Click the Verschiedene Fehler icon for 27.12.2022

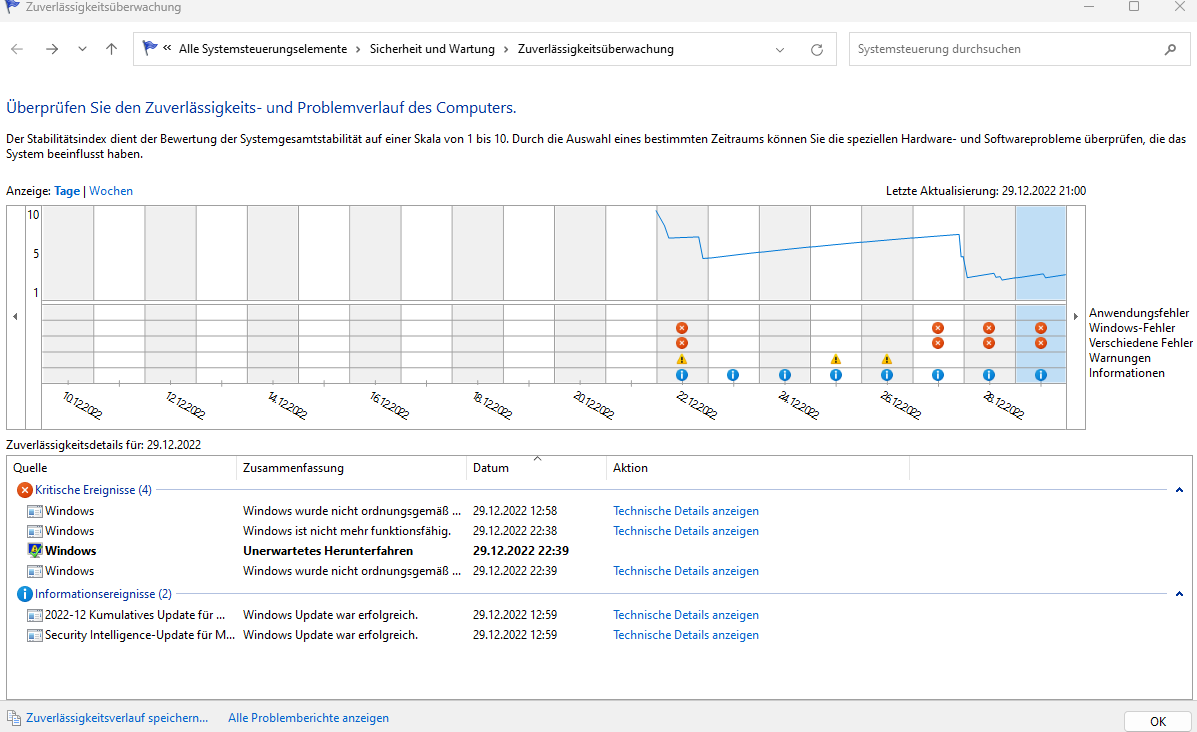(937, 343)
